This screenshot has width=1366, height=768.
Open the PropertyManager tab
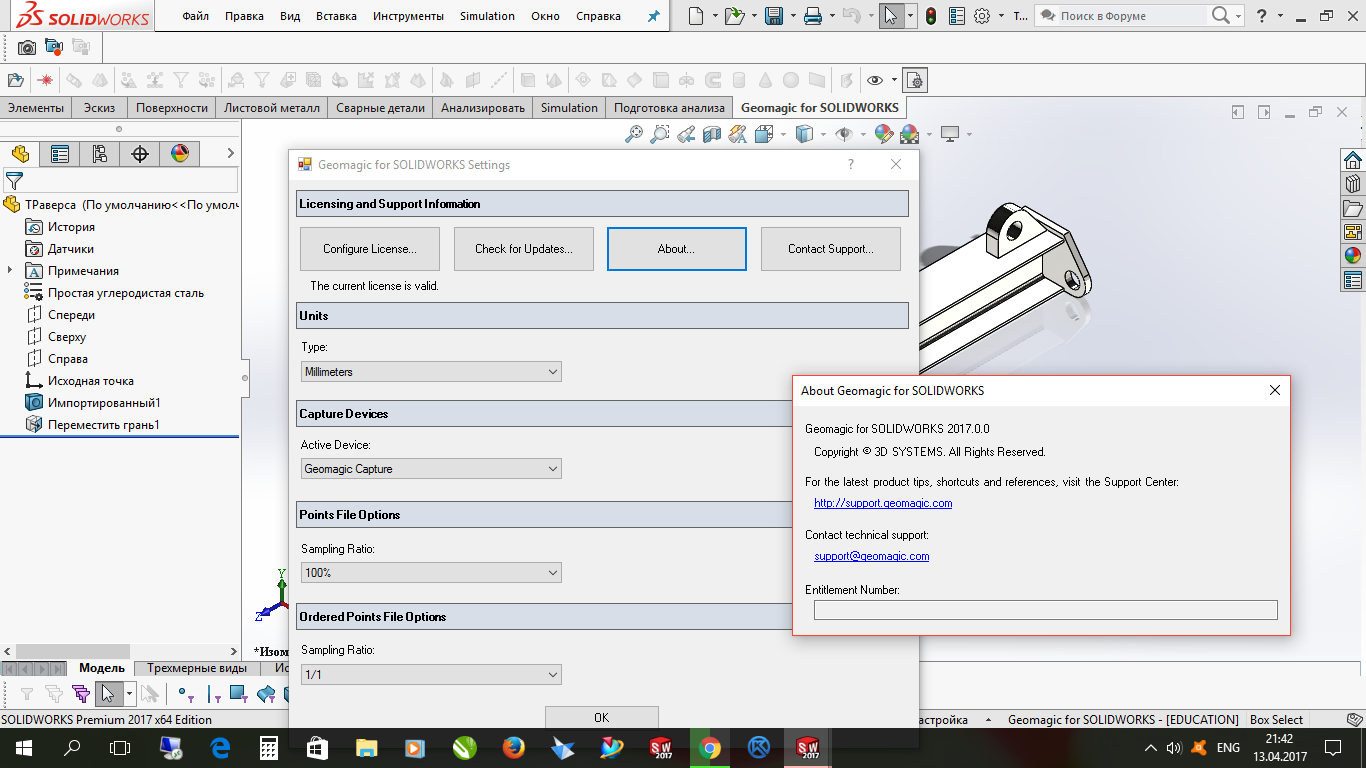coord(60,153)
